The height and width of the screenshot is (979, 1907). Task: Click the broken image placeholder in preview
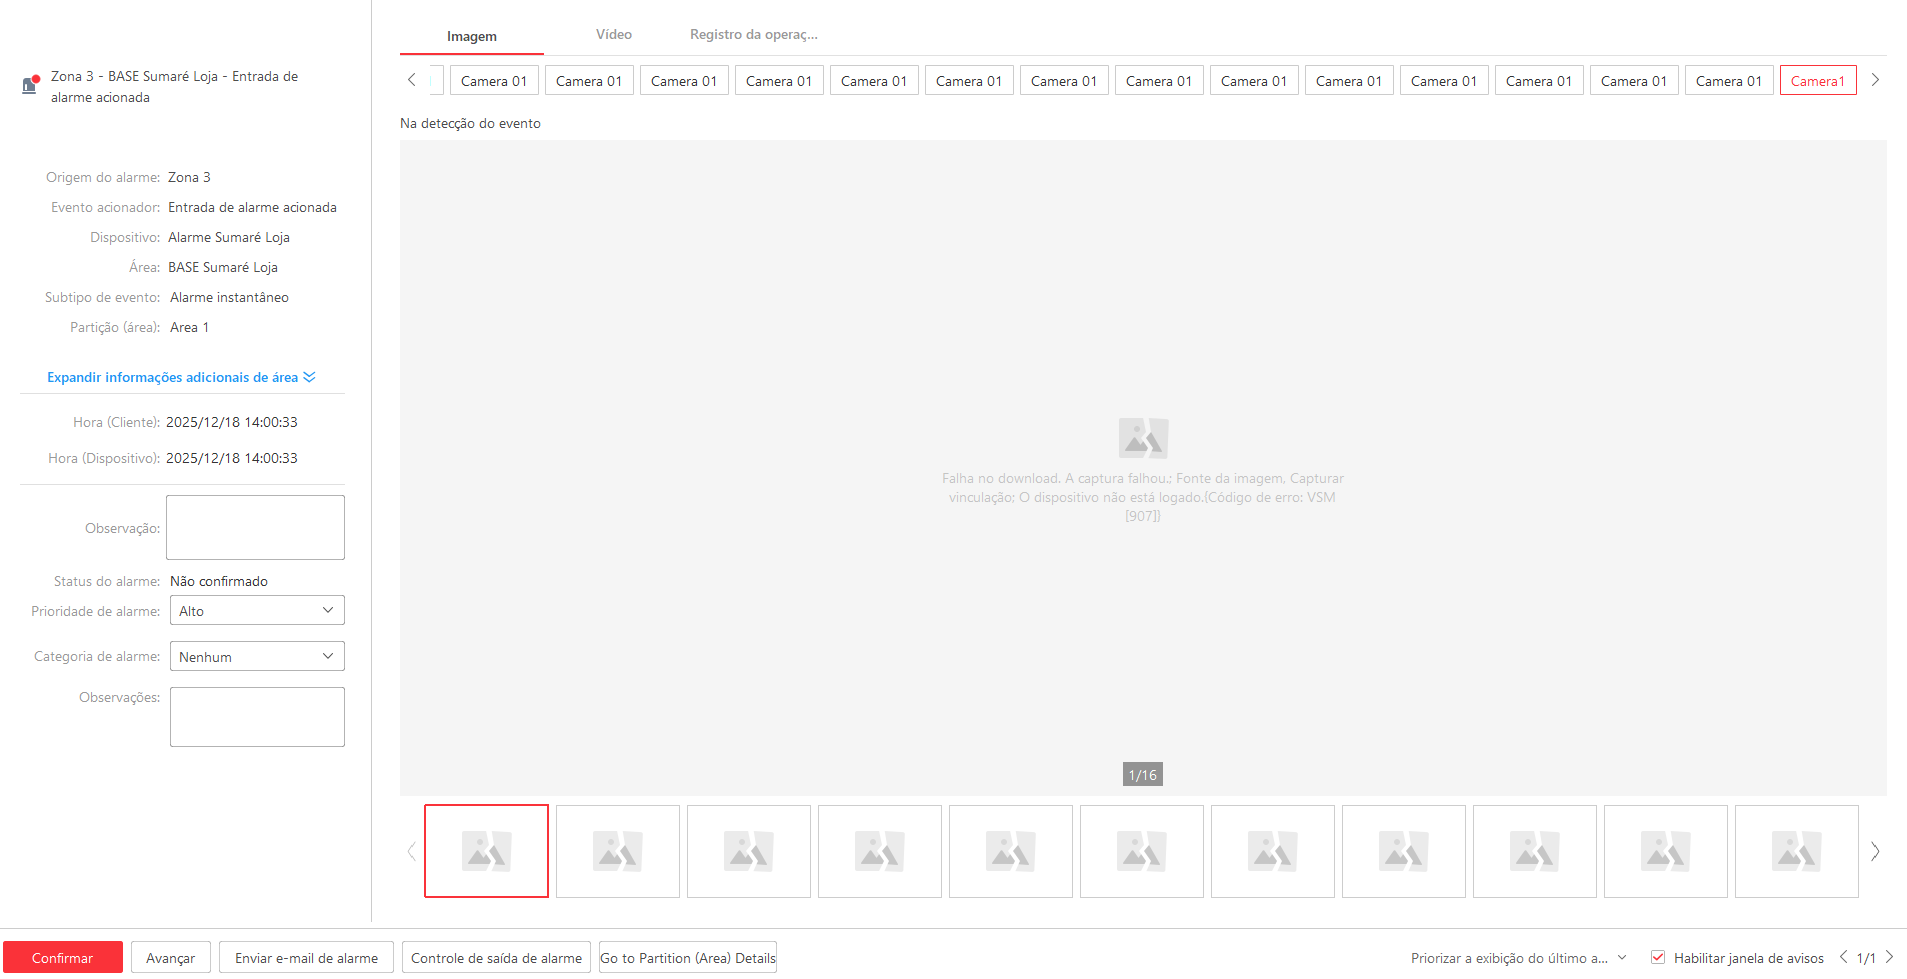pos(1142,438)
